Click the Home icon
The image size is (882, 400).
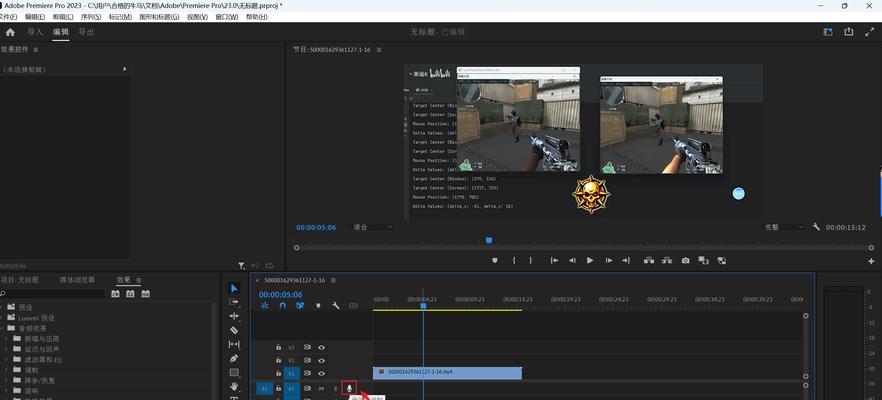[x=10, y=32]
